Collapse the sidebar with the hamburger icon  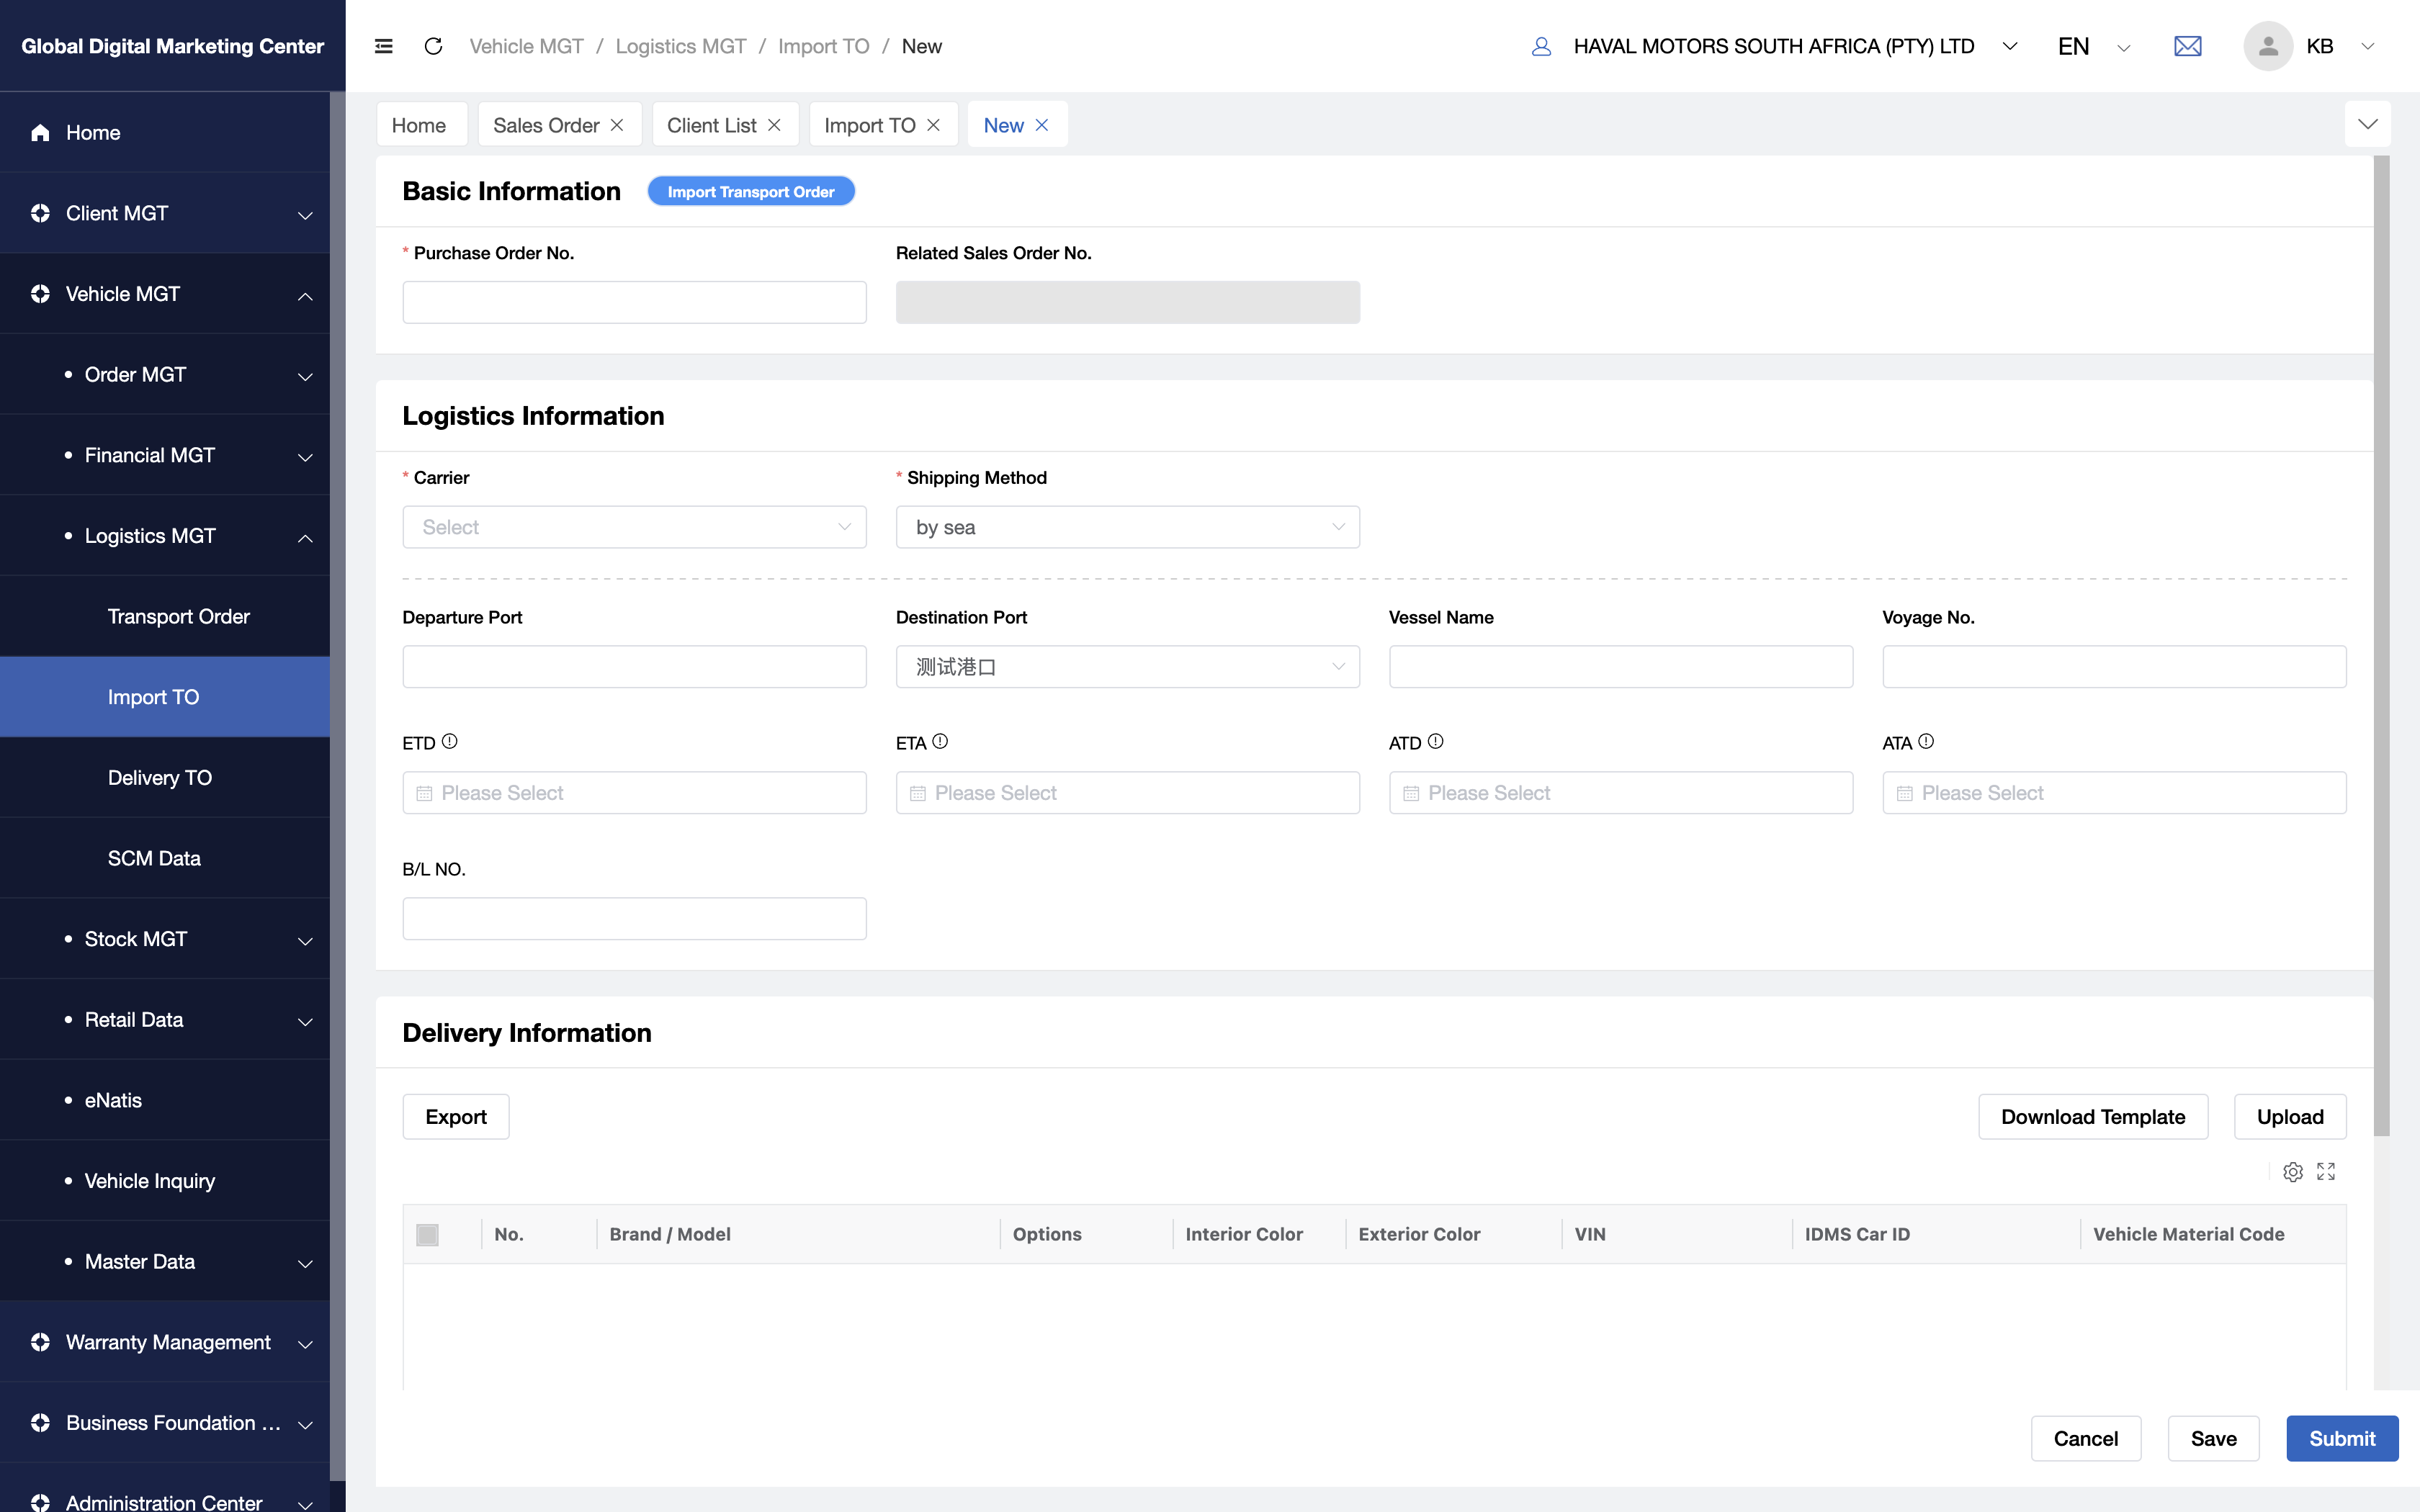point(383,46)
